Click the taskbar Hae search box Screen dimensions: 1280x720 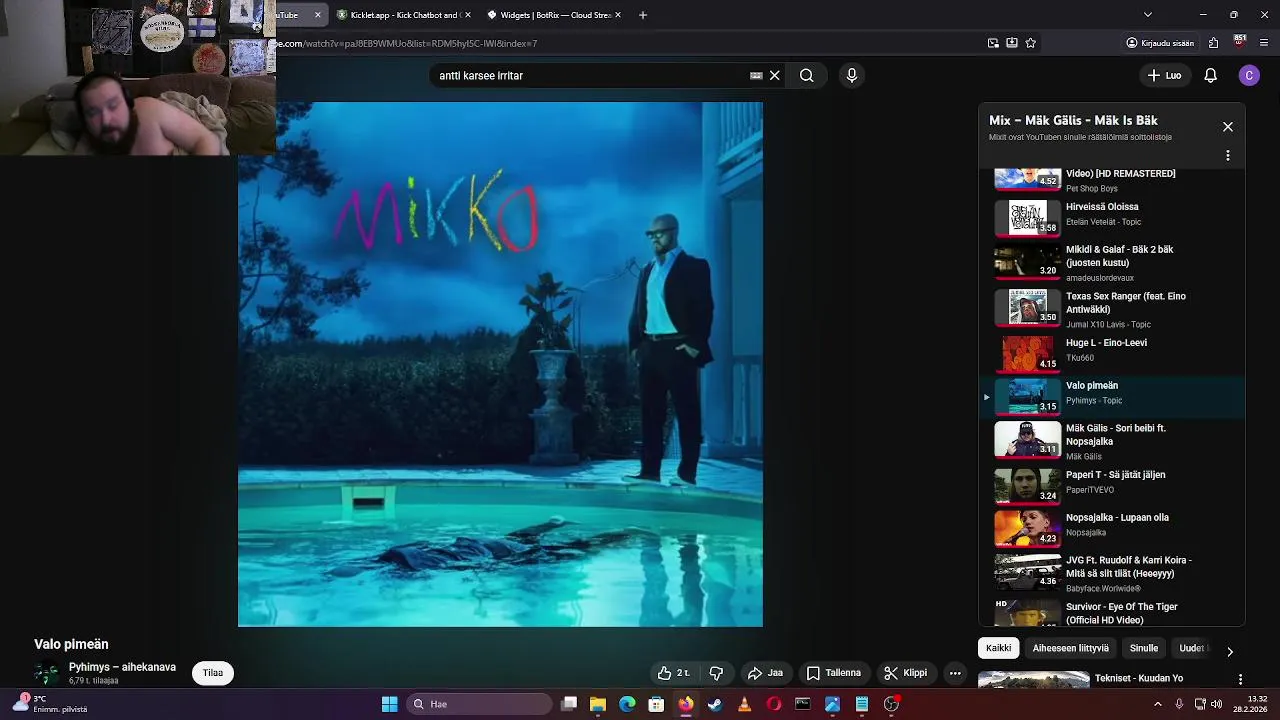point(480,704)
